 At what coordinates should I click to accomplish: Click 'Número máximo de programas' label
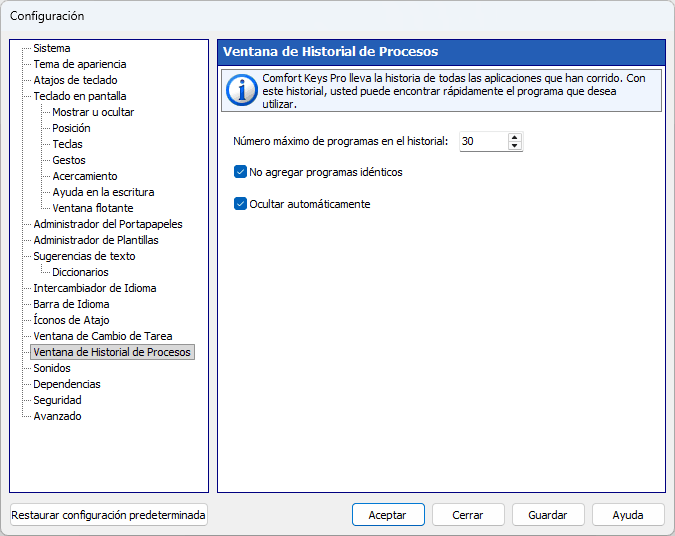coord(341,141)
